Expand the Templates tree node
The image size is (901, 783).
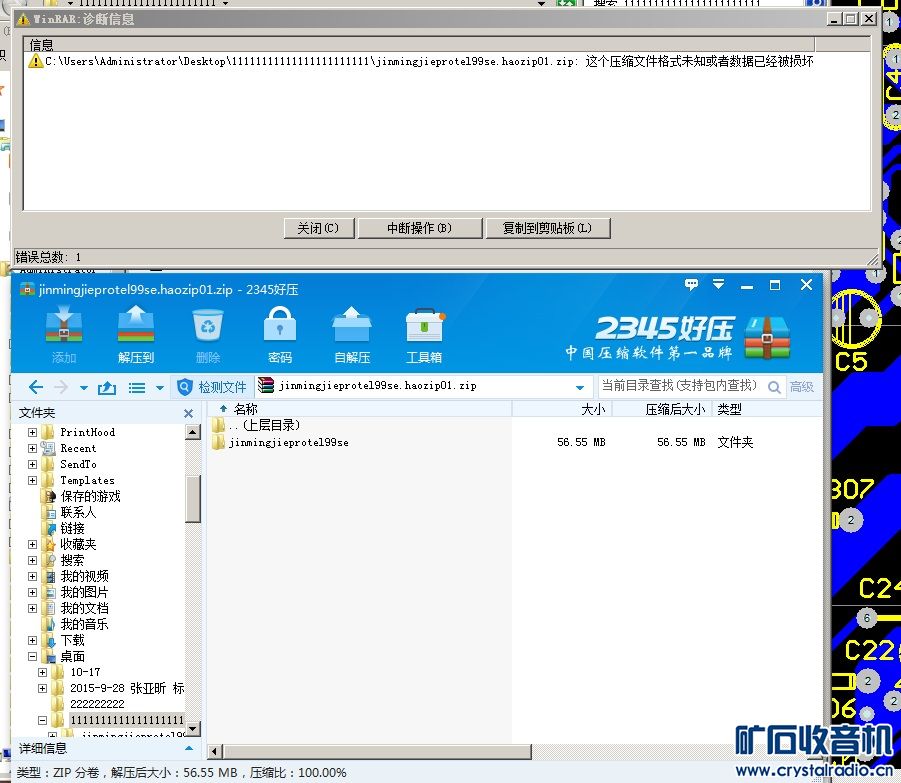pos(33,480)
